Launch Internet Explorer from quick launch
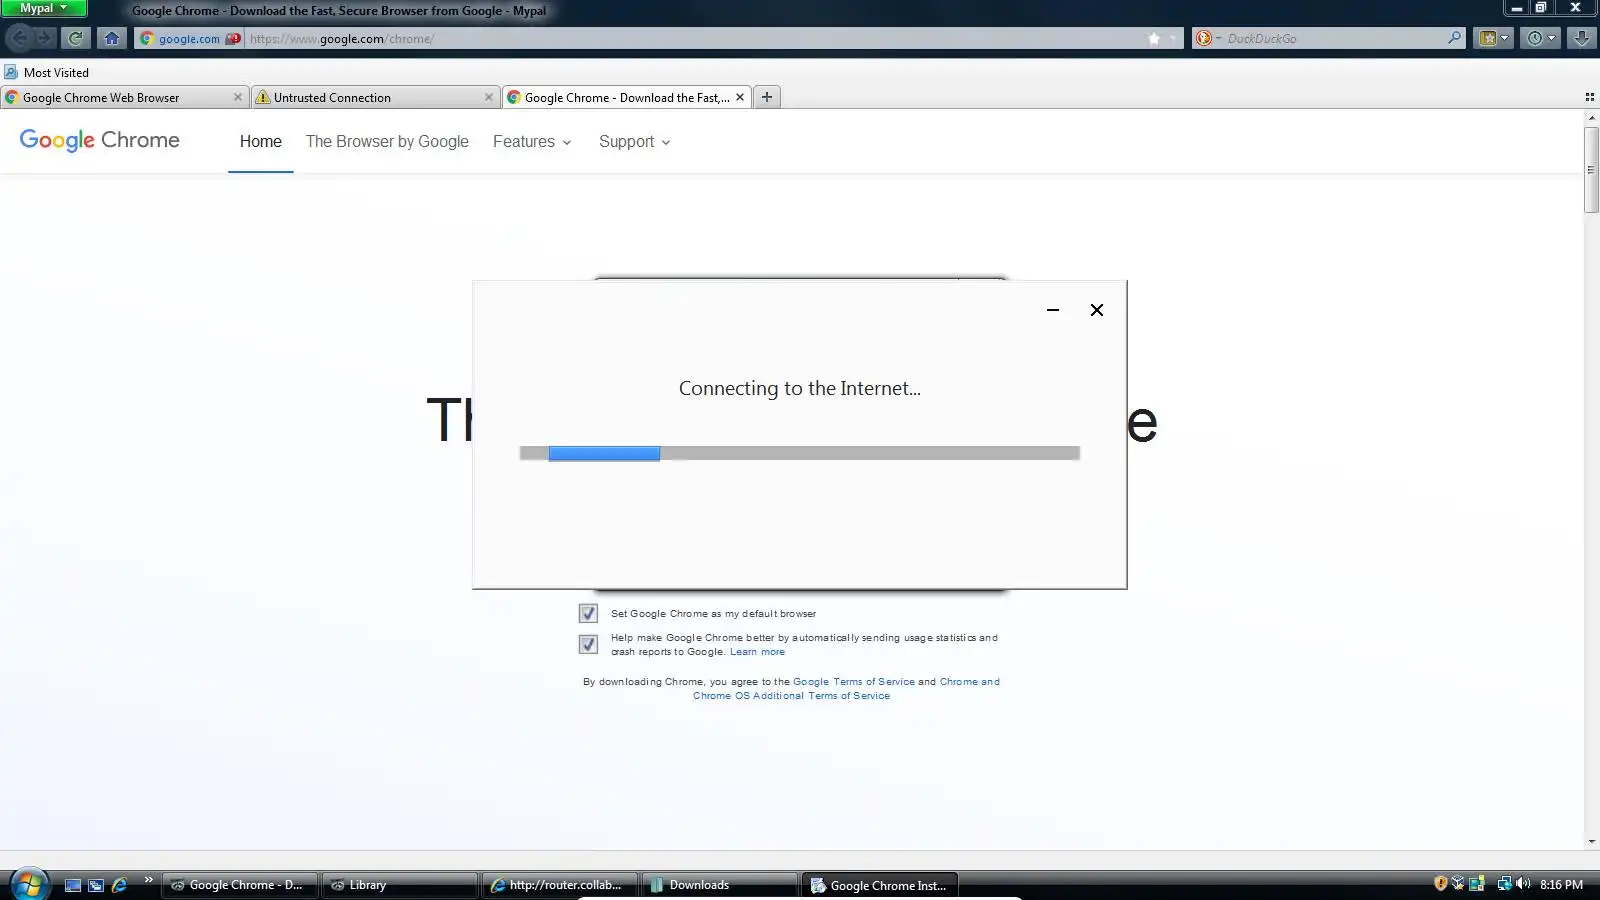This screenshot has width=1600, height=900. pos(120,885)
